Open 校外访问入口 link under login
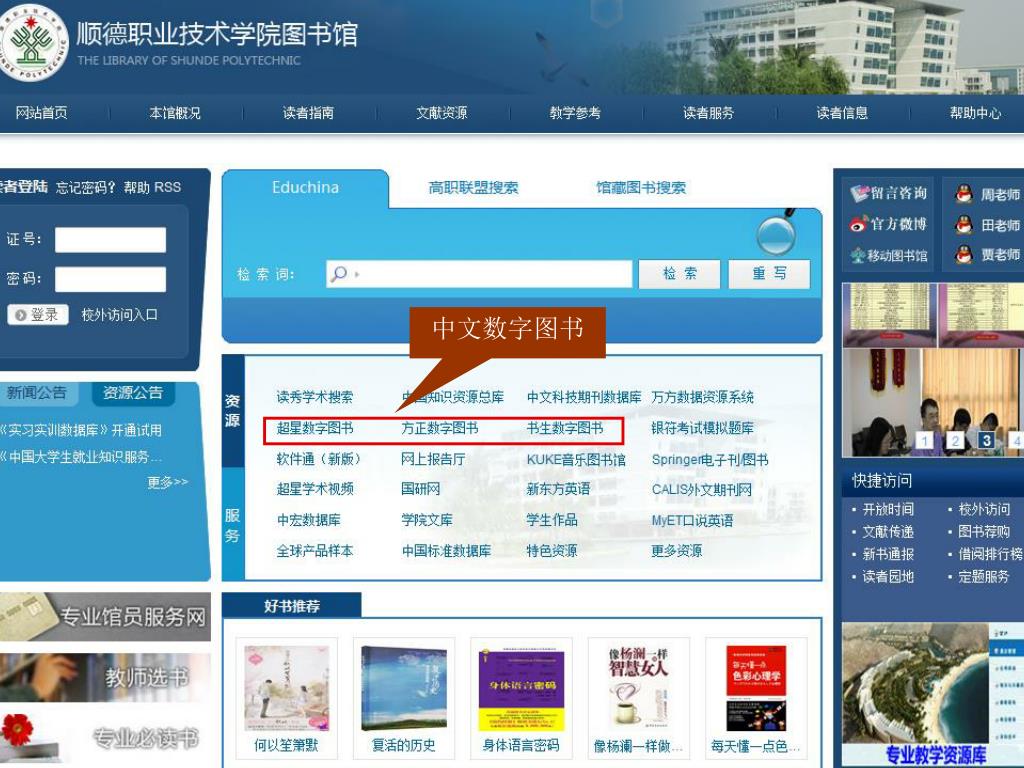Screen dimensions: 1024x768 coord(120,315)
